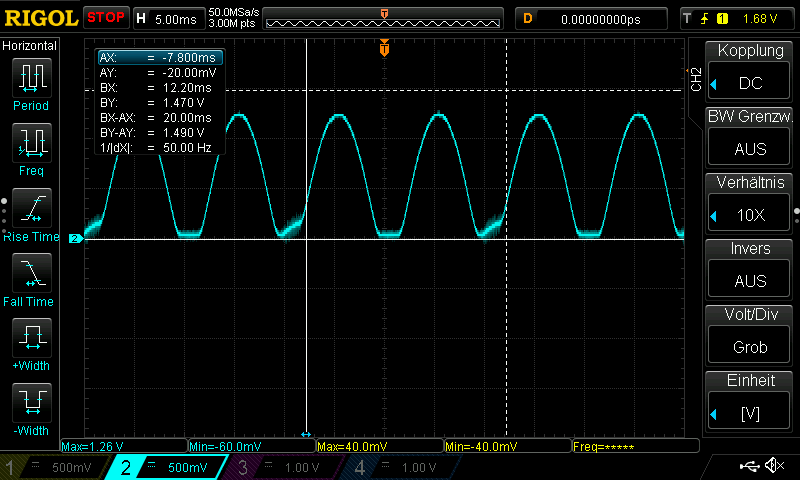Click the trigger source channel 1 badge
Screen dimensions: 800x480
722,19
